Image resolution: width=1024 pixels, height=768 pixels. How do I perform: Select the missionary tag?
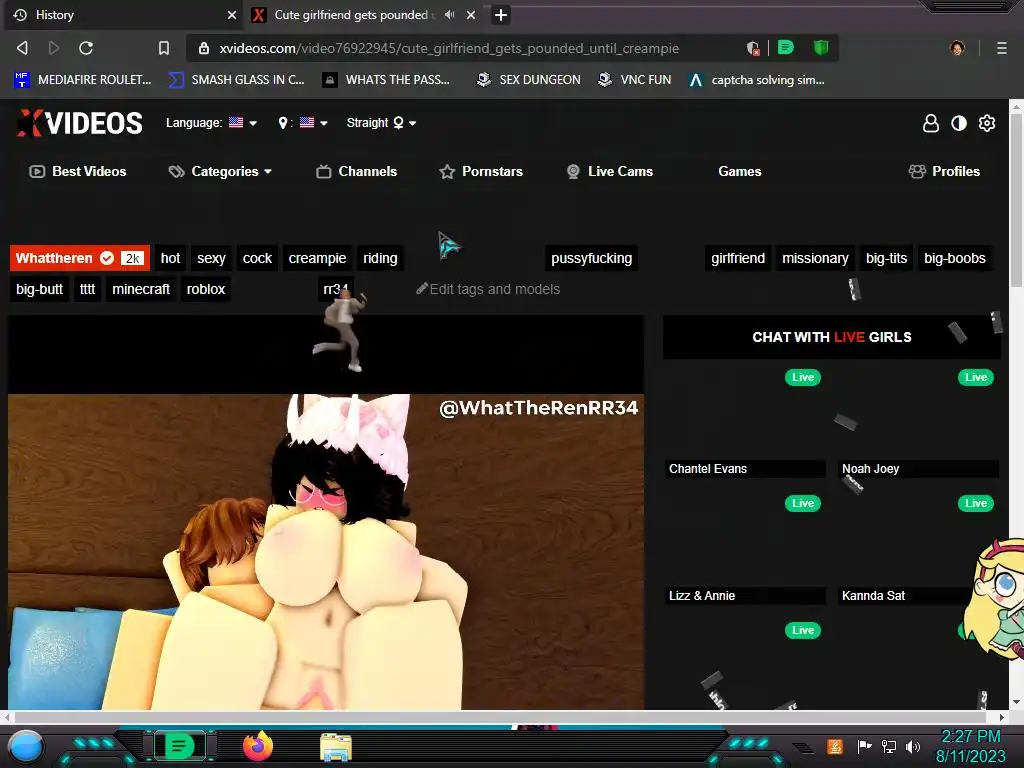click(x=815, y=258)
